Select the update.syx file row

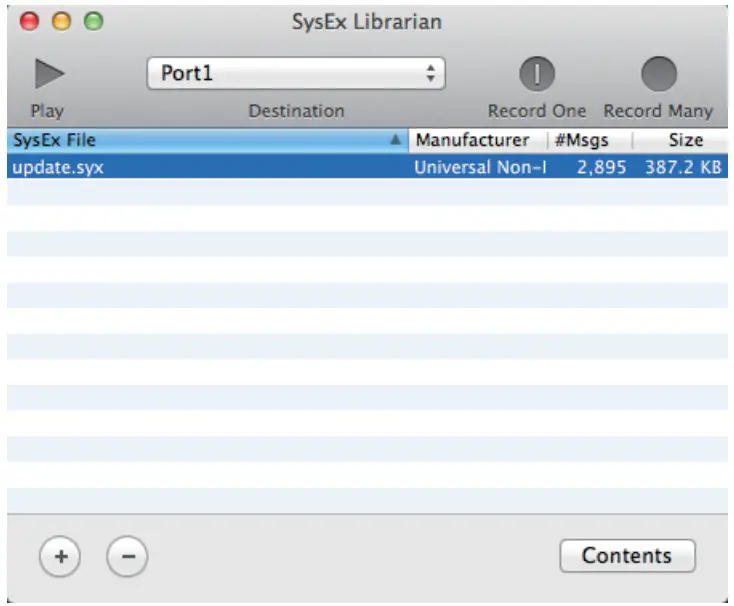pos(367,167)
